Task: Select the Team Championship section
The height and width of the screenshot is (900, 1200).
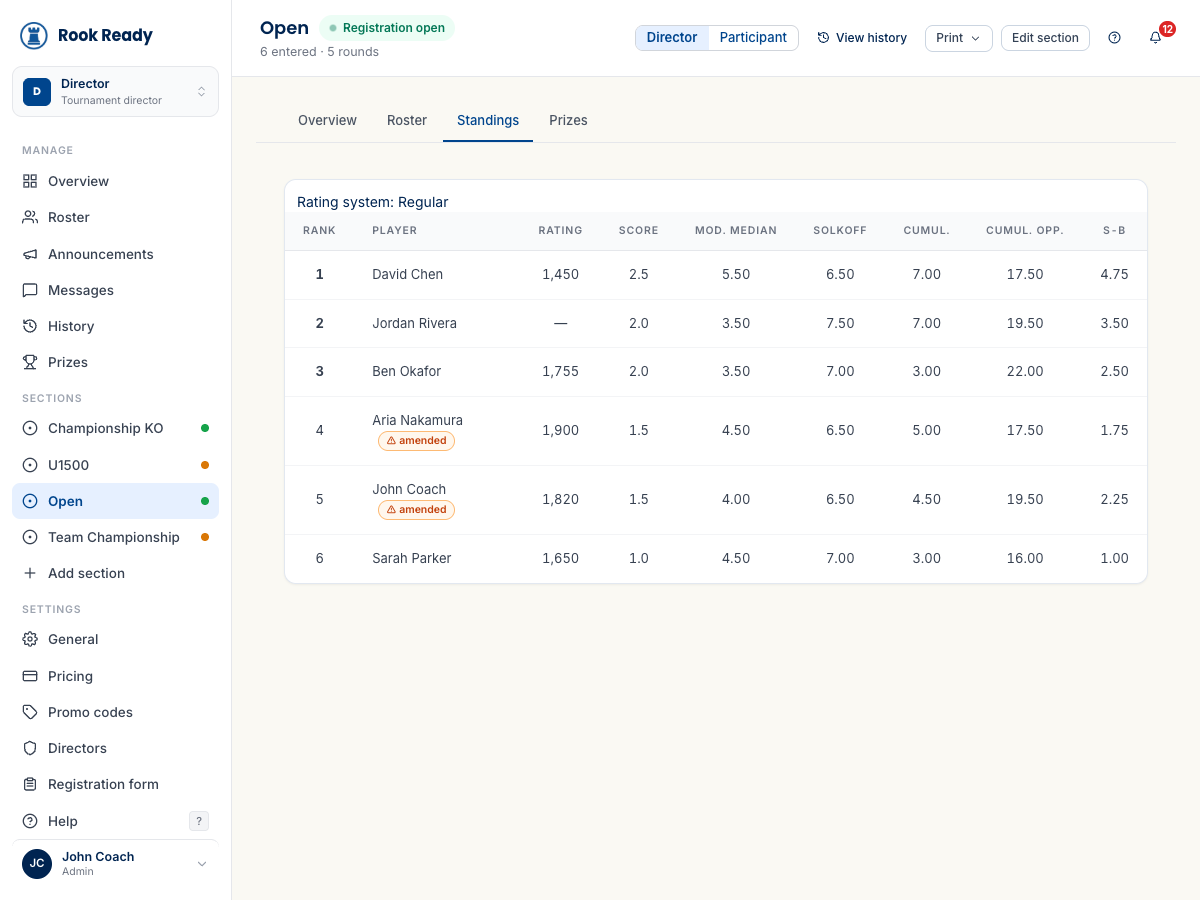Action: [115, 537]
